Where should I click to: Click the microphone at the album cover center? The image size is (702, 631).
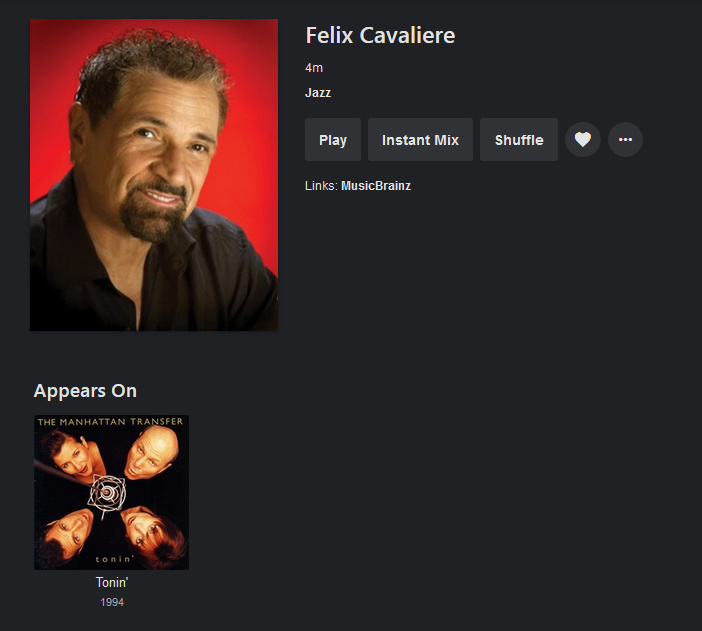[107, 494]
